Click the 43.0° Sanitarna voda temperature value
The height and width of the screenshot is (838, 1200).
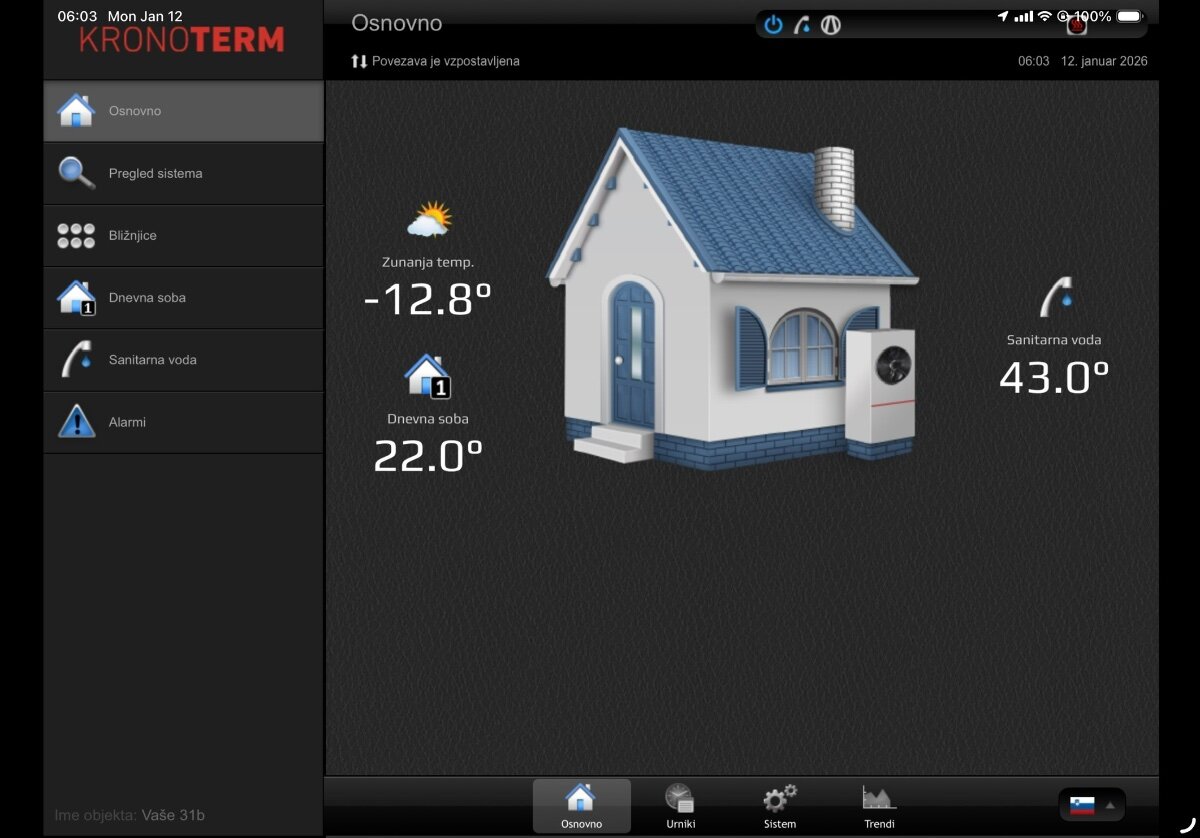coord(1054,376)
